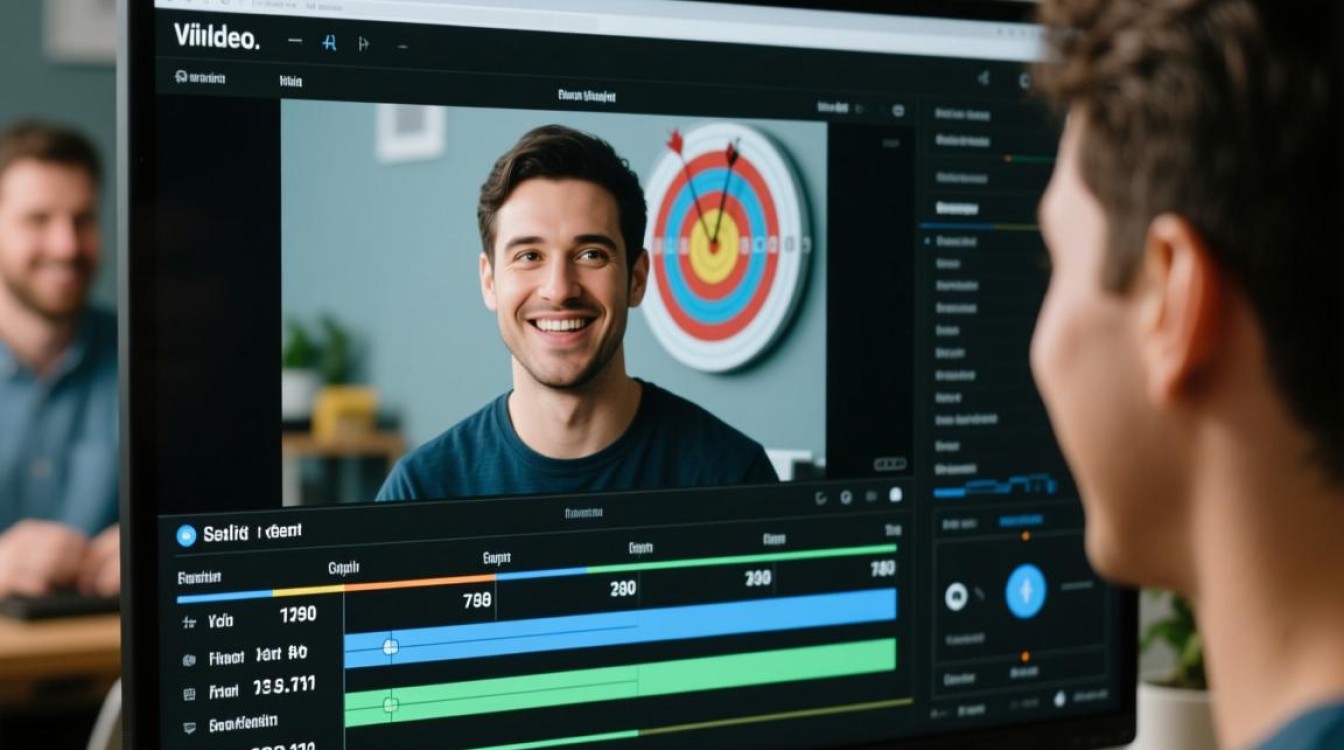Viewport: 1344px width, 750px height.
Task: Jump to the 780 timeline marker
Action: (882, 569)
